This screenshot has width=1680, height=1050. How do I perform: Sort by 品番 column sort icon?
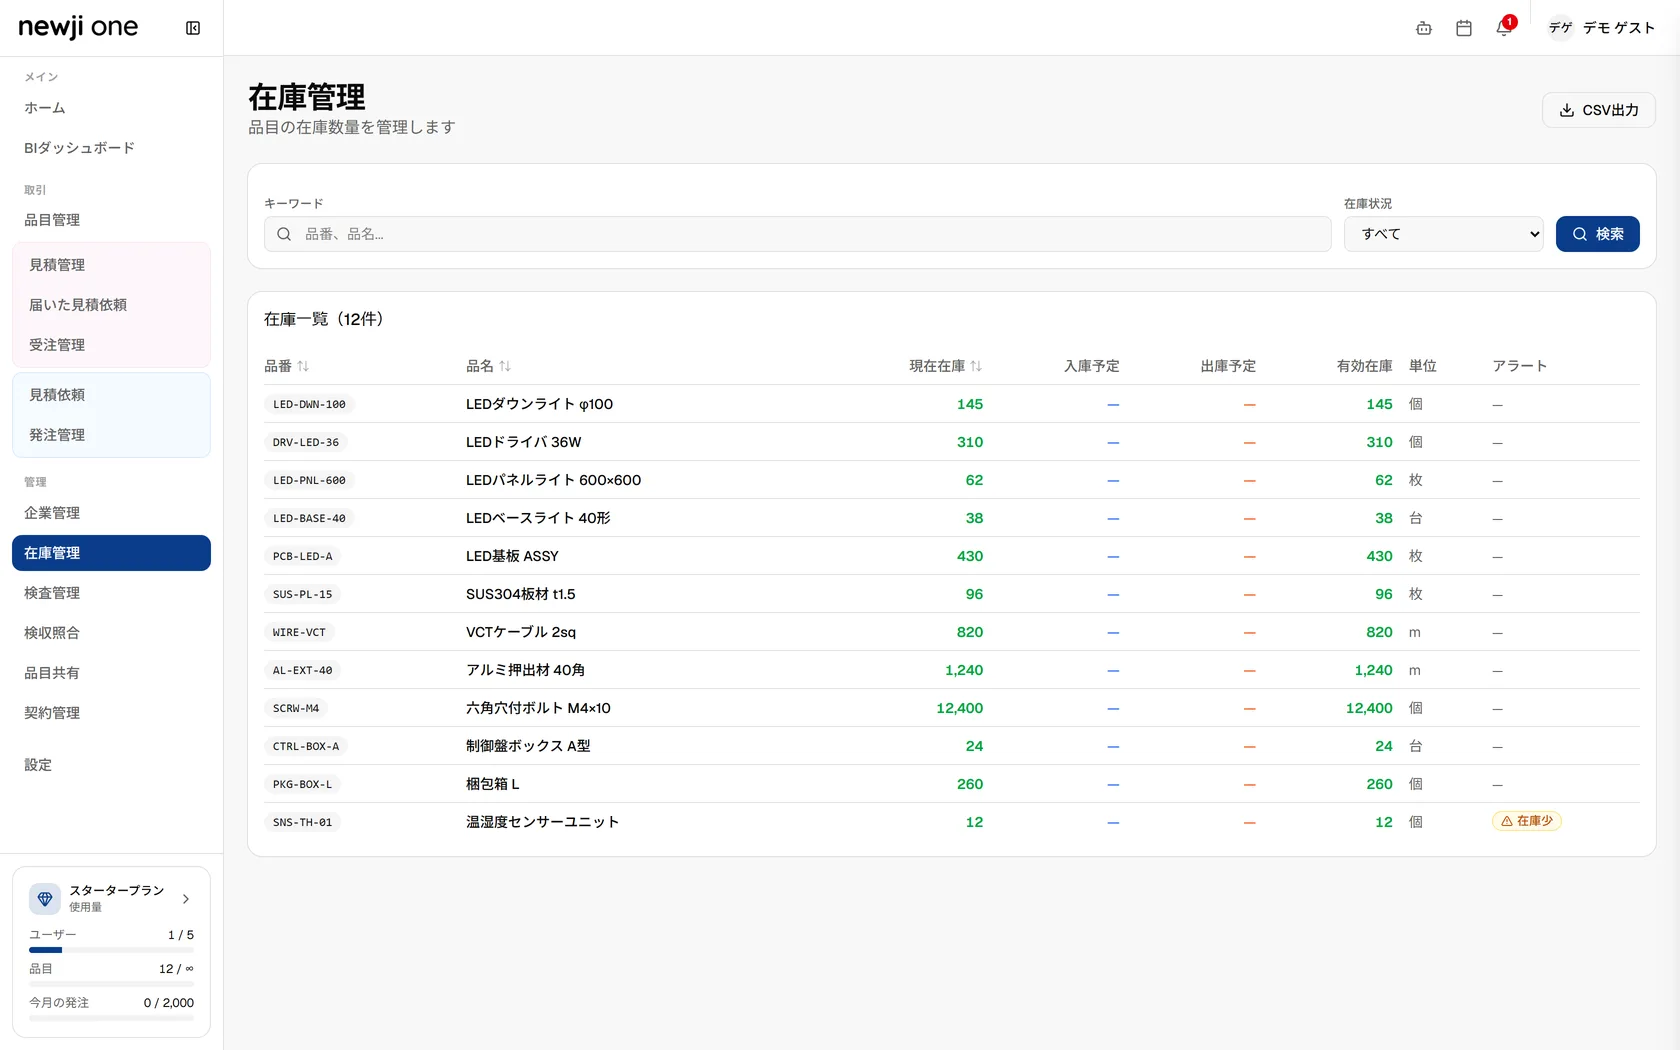pos(303,366)
